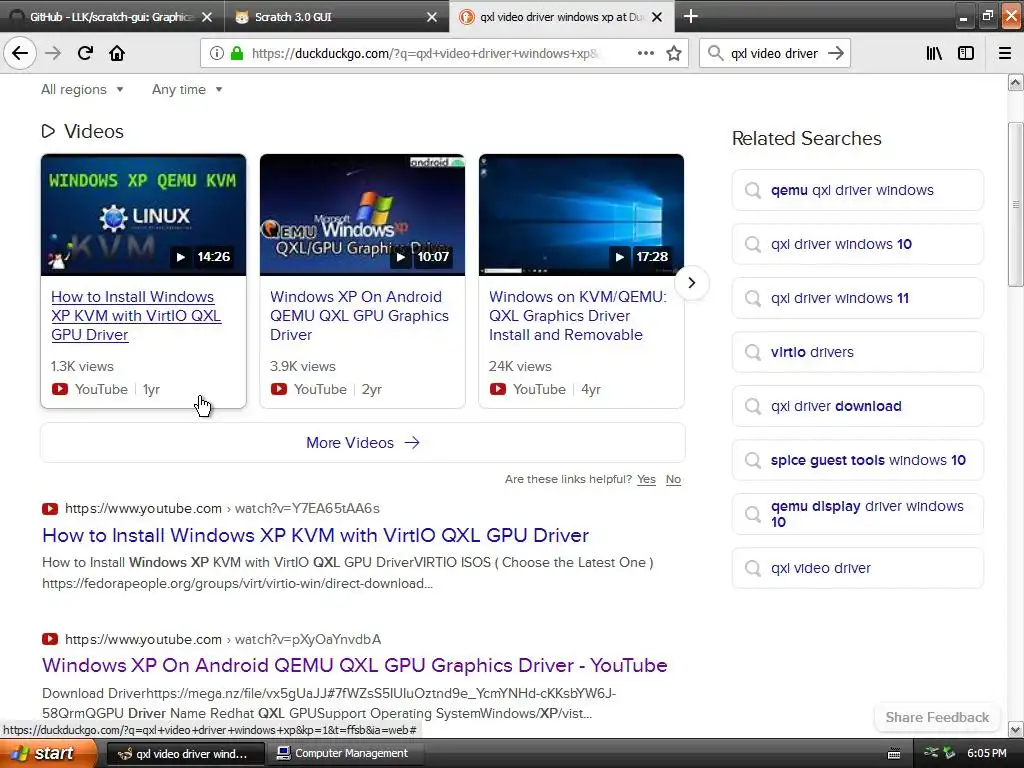Answer Yes to links helpful question

[x=646, y=479]
